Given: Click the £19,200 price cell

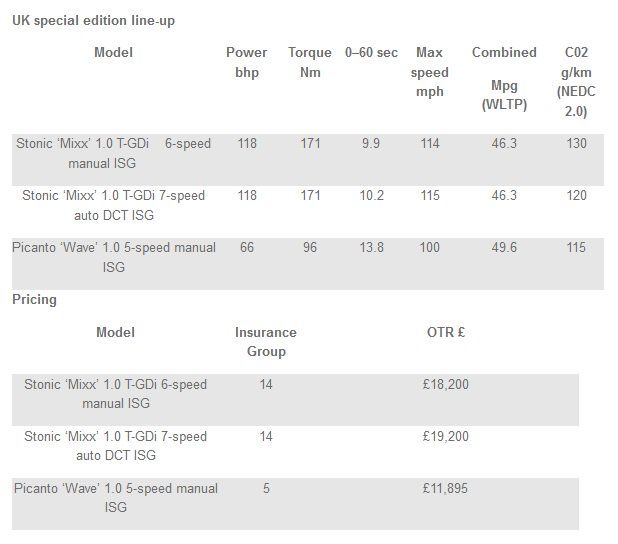Looking at the screenshot, I should [446, 436].
